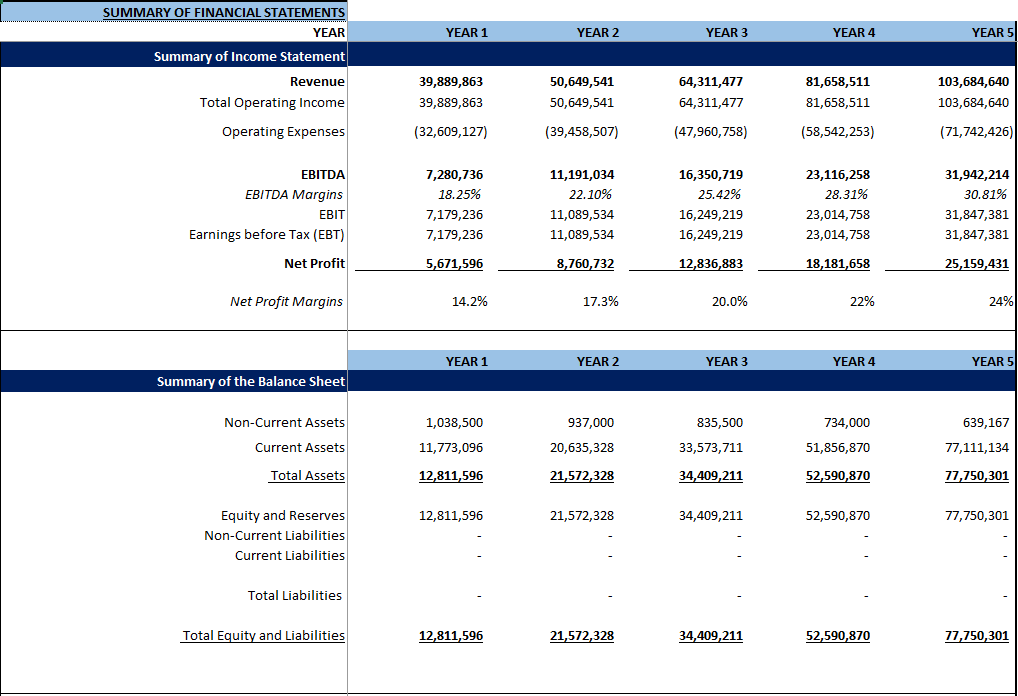This screenshot has width=1018, height=696.
Task: Select the SUMMARY OF FINANCIAL STATEMENTS title cell
Action: tap(224, 11)
